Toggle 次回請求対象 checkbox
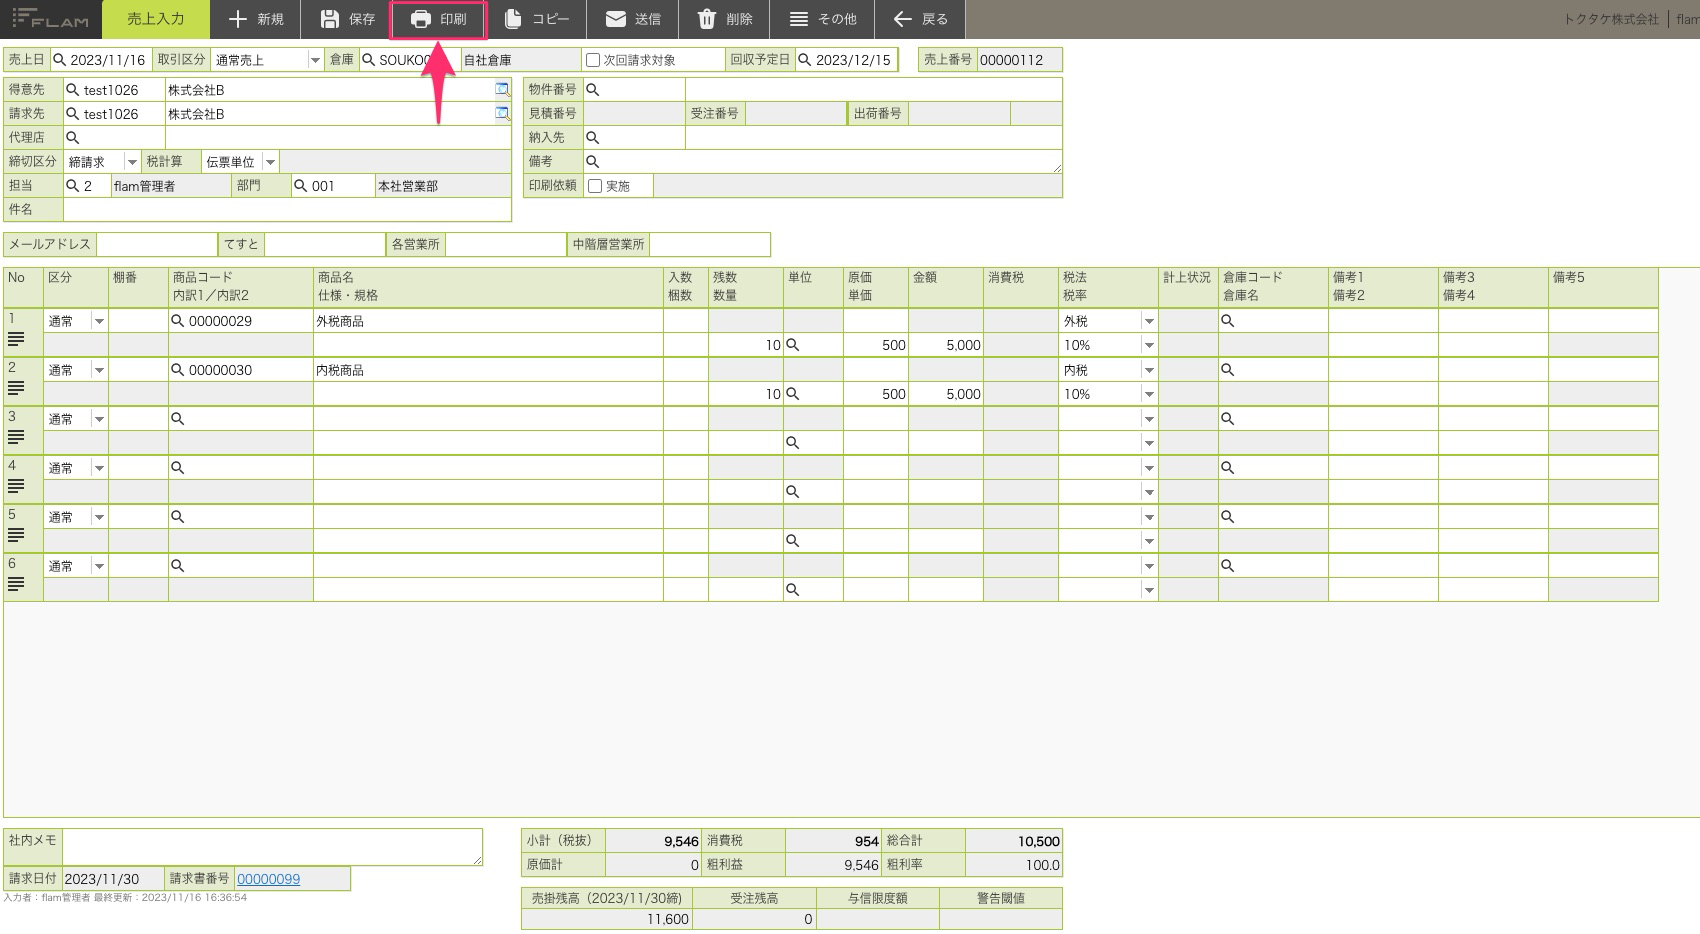 coord(593,60)
